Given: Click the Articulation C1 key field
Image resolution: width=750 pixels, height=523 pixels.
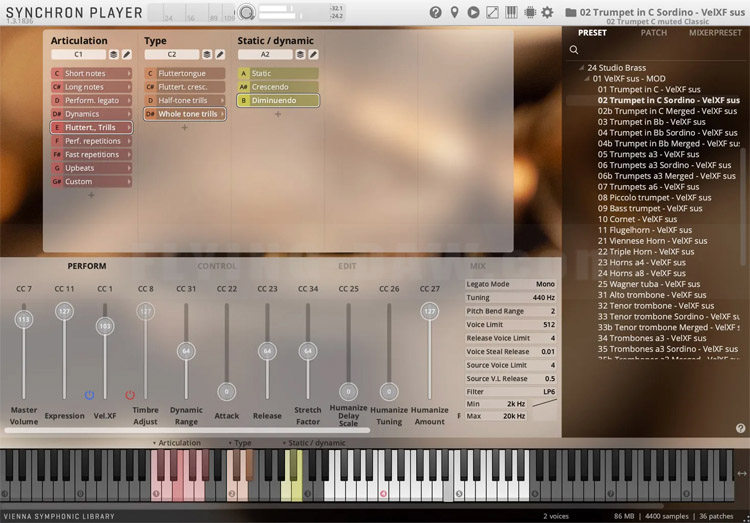Looking at the screenshot, I should (78, 55).
